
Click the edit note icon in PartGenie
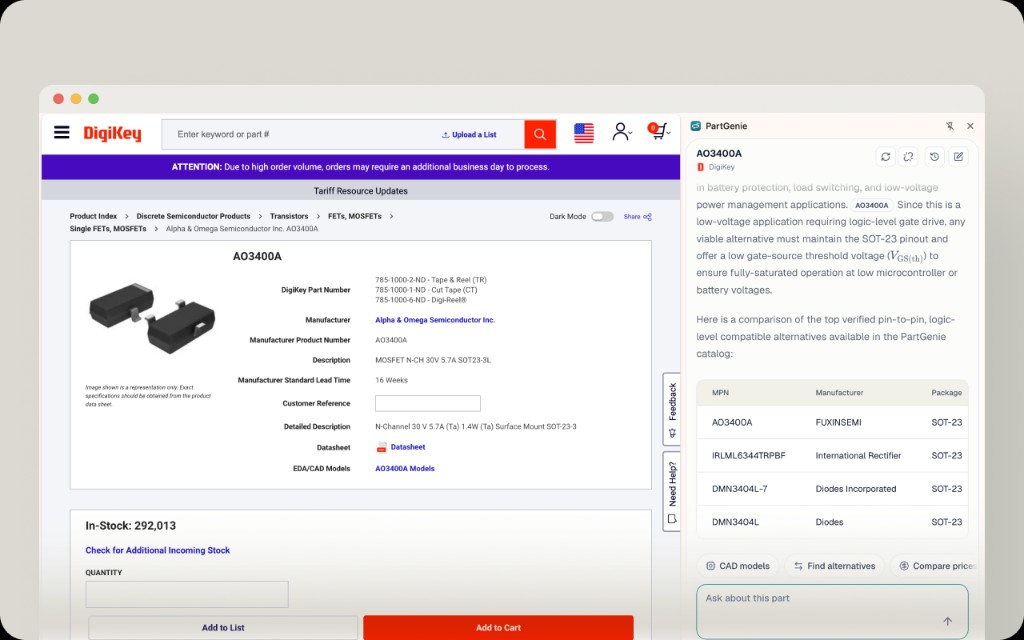958,157
